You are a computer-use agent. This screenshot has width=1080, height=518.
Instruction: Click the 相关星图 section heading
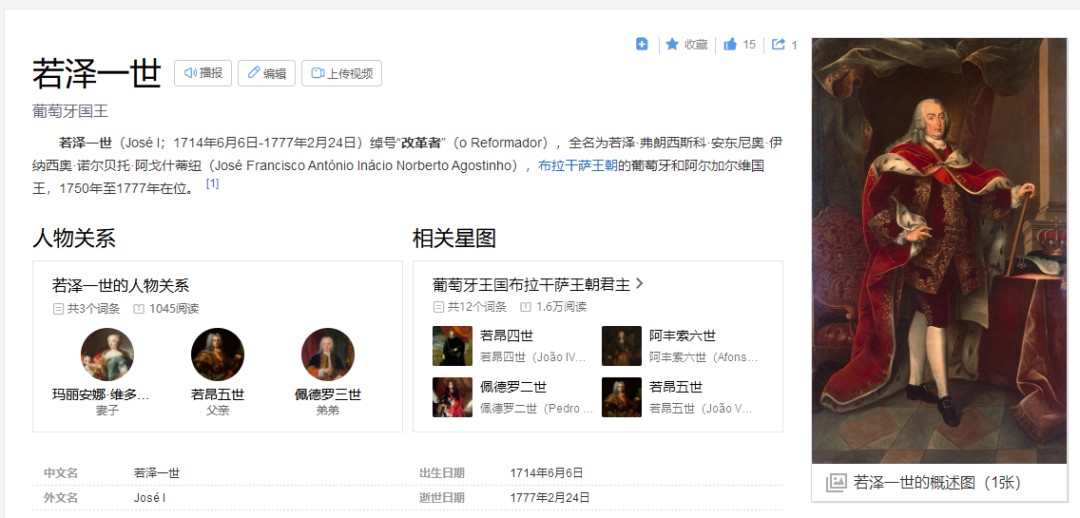[x=454, y=238]
